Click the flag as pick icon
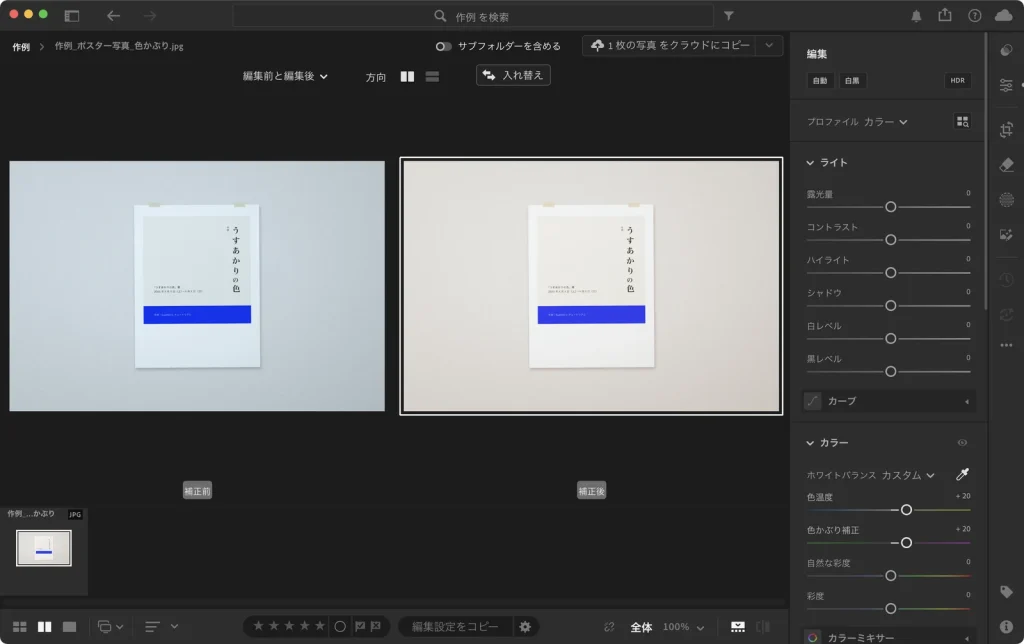1024x644 pixels. pyautogui.click(x=360, y=626)
